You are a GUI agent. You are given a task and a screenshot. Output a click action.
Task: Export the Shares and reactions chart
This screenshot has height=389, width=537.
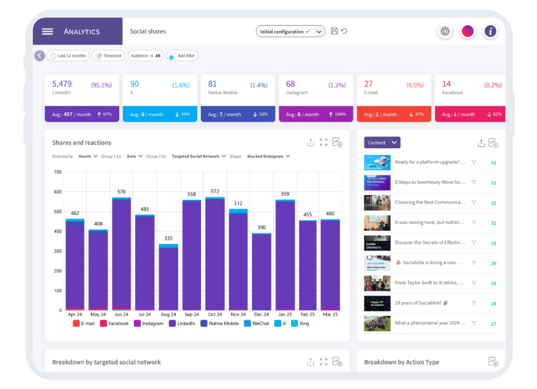[x=310, y=142]
